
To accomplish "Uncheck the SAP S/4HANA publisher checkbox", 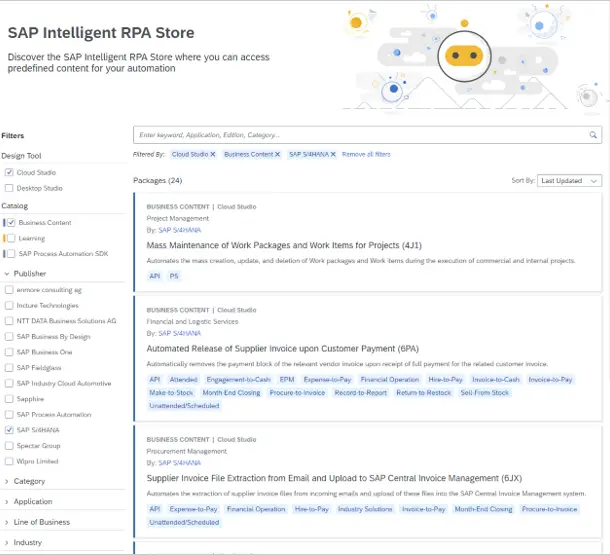I will 9,430.
